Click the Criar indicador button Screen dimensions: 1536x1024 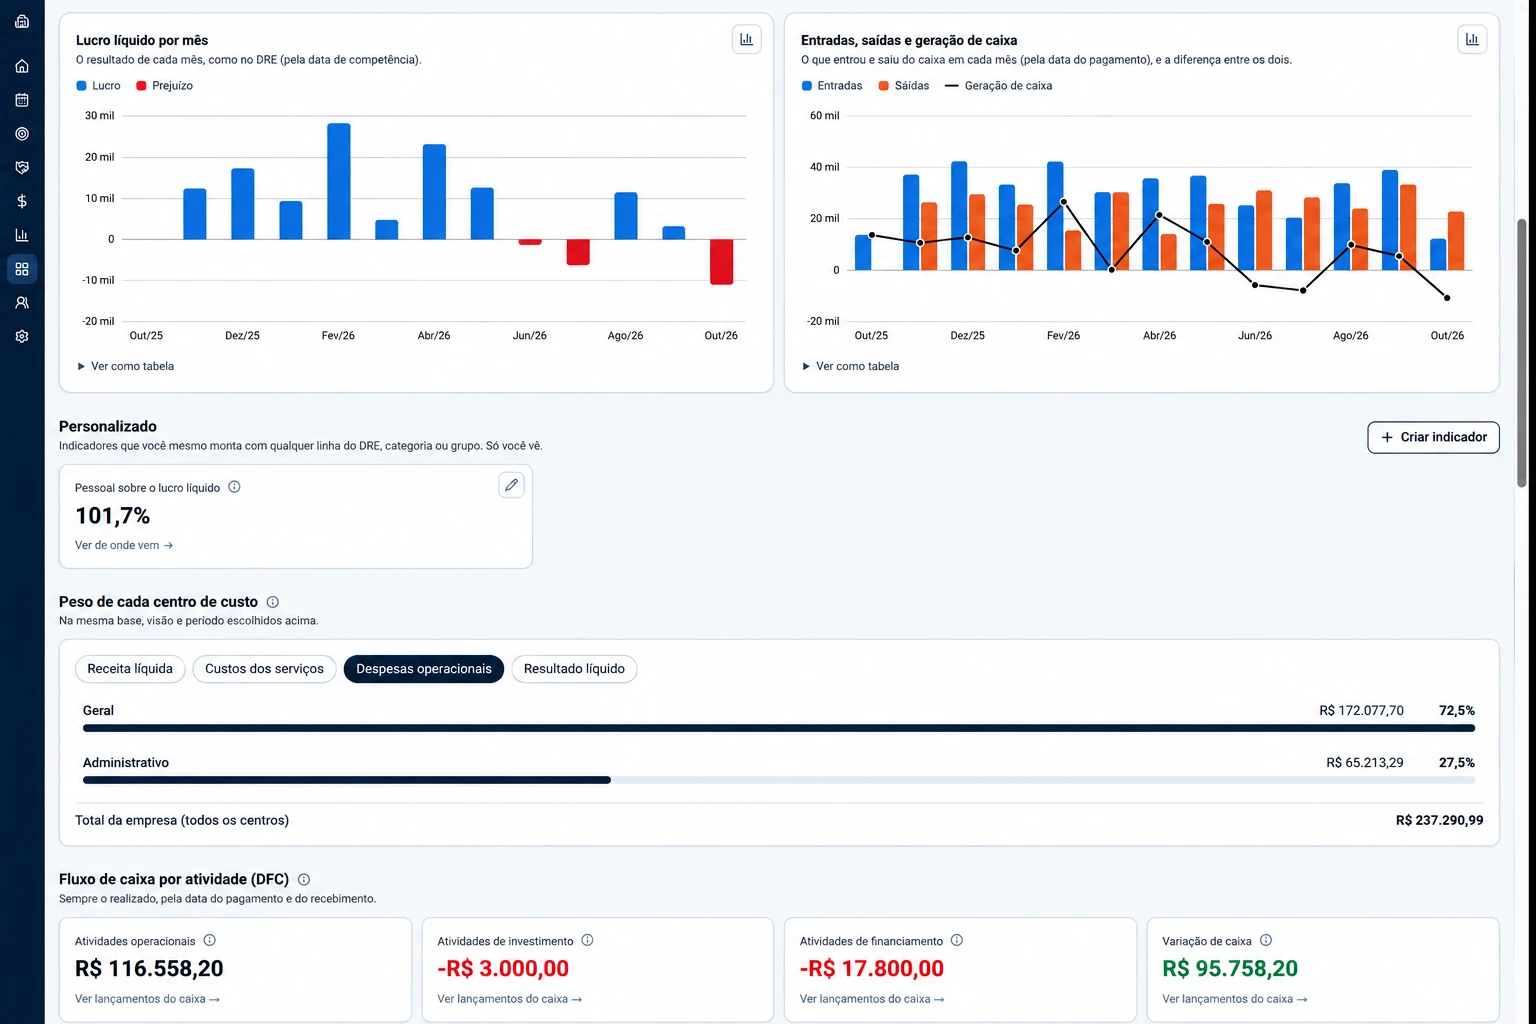point(1433,437)
